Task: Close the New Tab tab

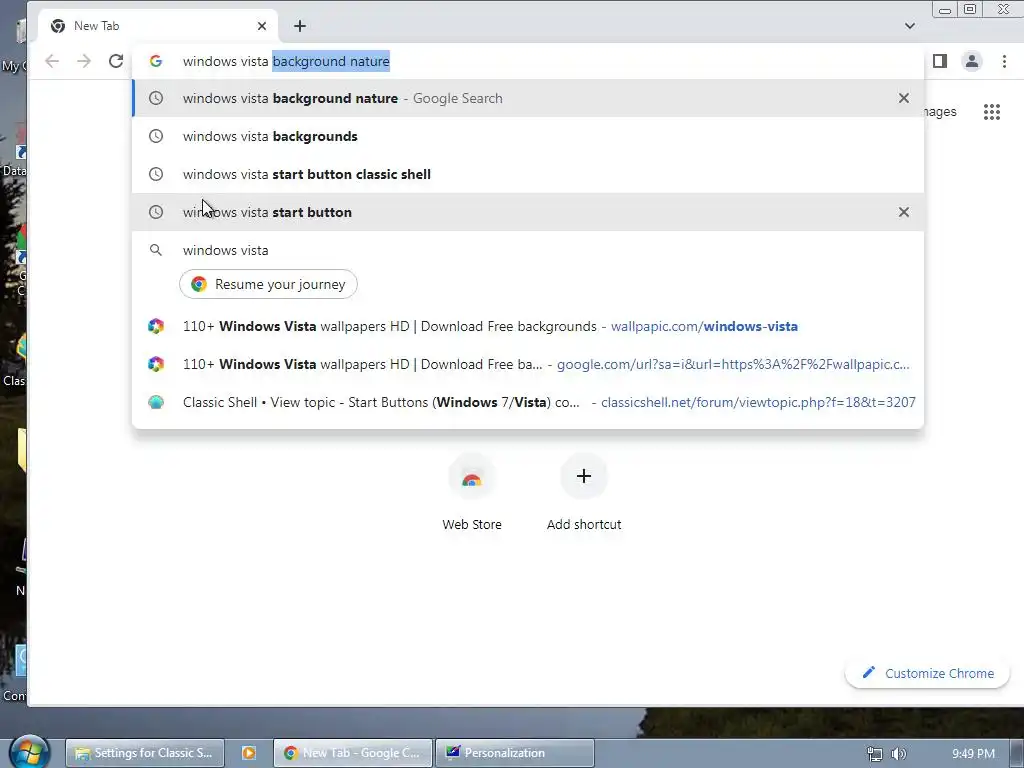Action: coord(262,26)
